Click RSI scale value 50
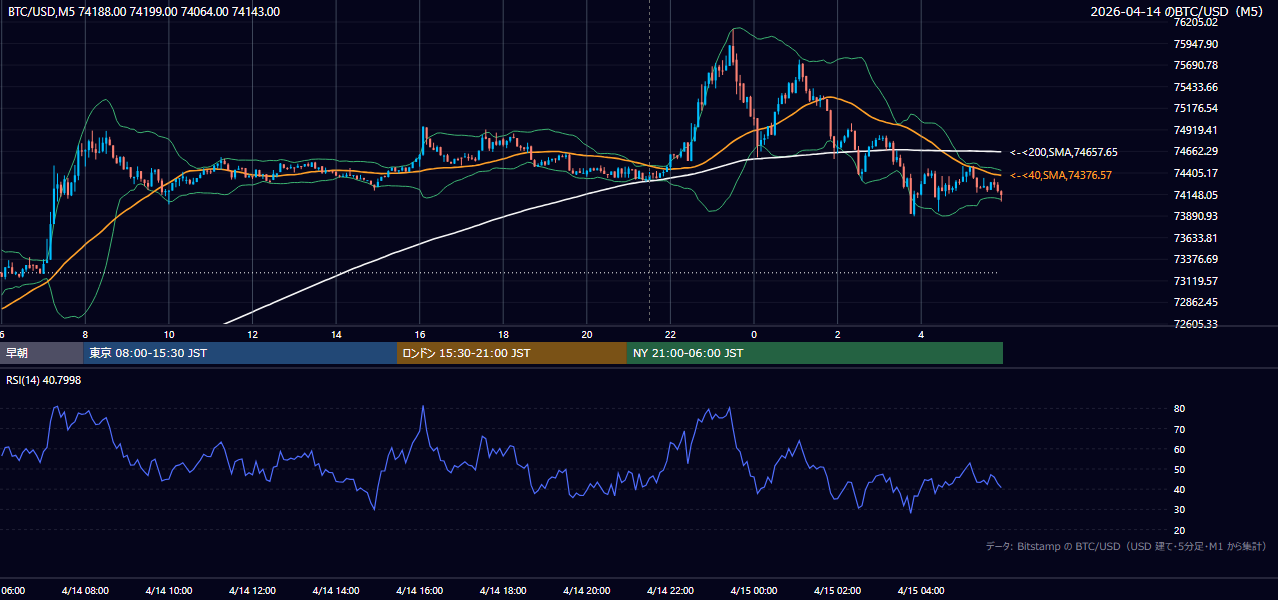The width and height of the screenshot is (1278, 600). coord(1180,469)
